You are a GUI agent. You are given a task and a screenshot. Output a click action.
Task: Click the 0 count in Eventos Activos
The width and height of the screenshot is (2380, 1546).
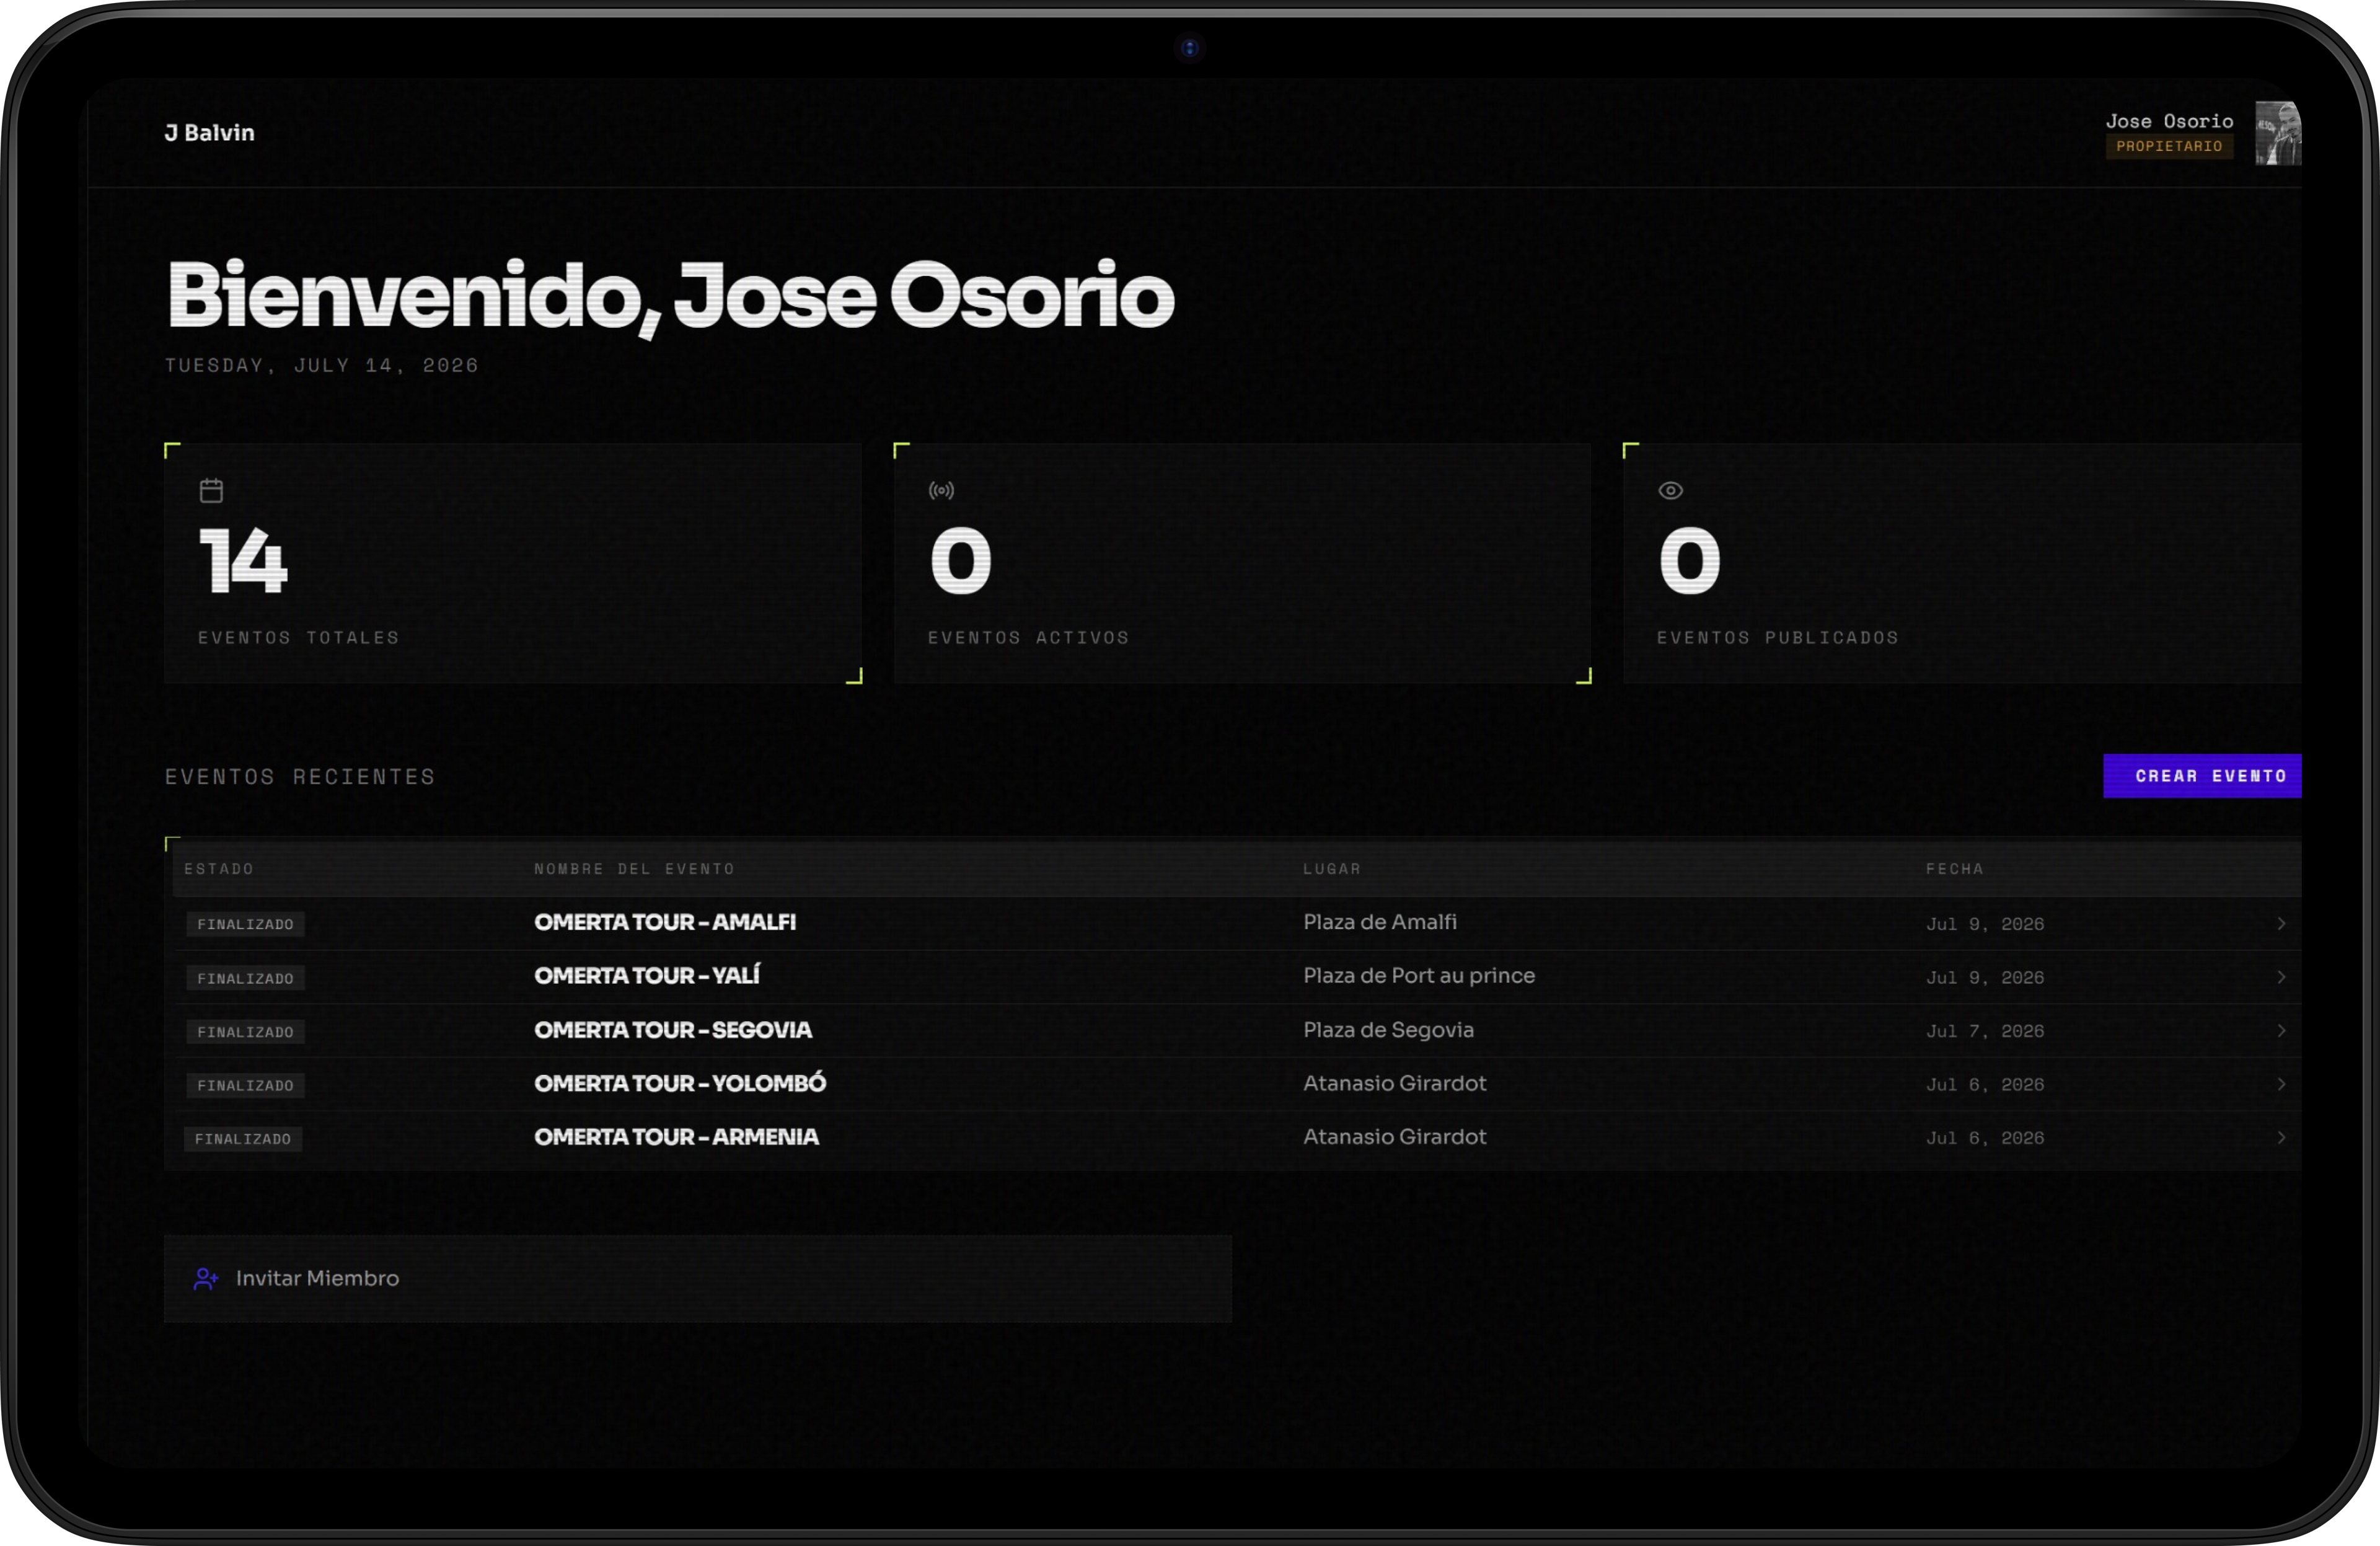(x=960, y=561)
